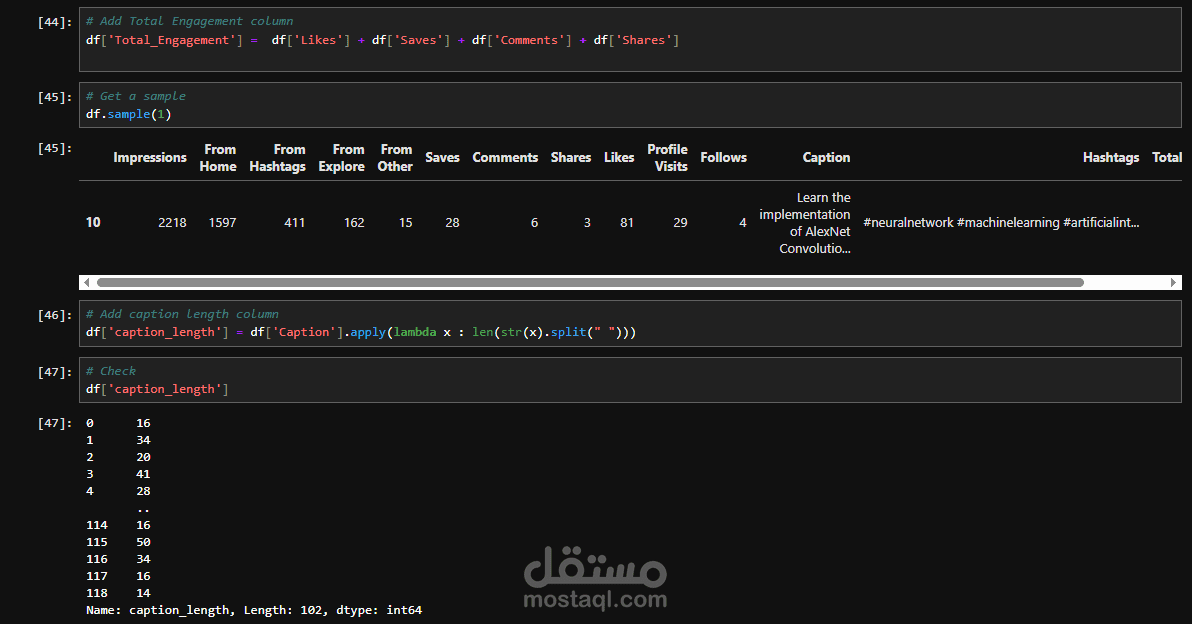Image resolution: width=1192 pixels, height=624 pixels.
Task: Select the output prompt [47]: beside the series output
Action: 55,423
